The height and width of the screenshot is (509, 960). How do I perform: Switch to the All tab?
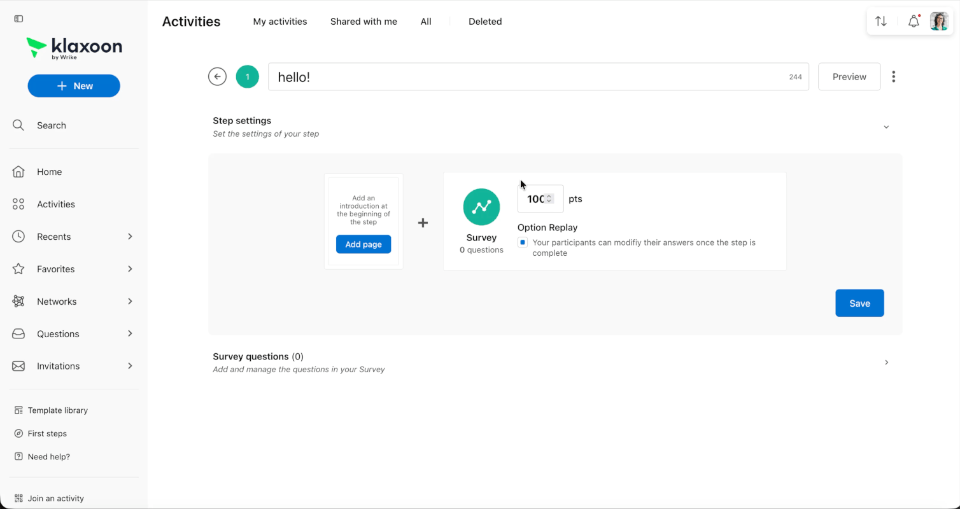426,21
